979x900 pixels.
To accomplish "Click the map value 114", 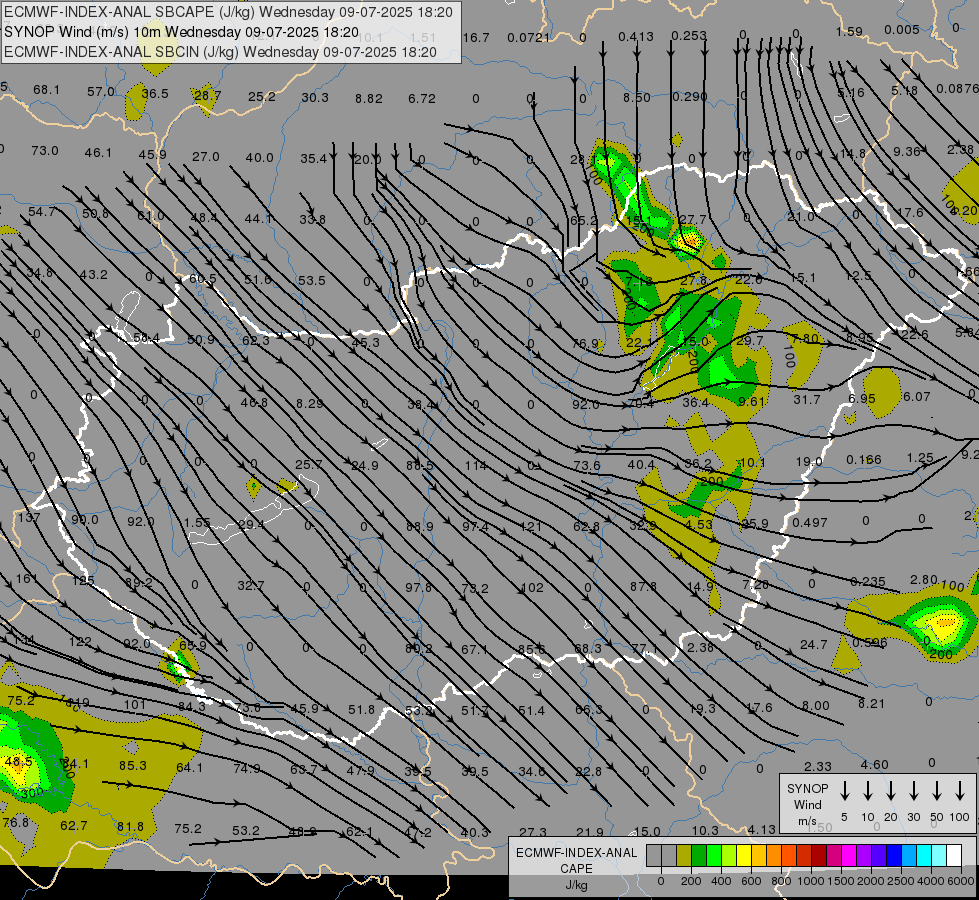I will coord(476,465).
